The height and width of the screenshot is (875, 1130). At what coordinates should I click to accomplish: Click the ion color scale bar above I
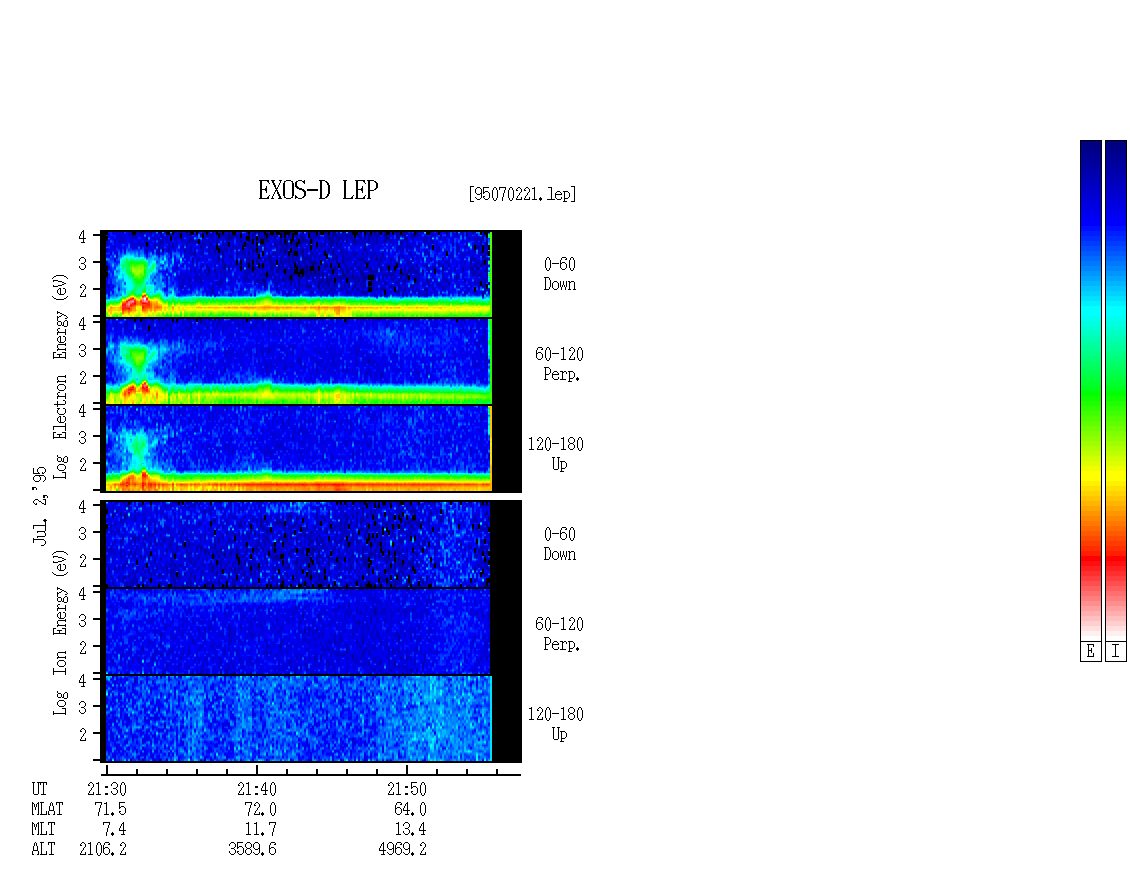[x=1116, y=390]
